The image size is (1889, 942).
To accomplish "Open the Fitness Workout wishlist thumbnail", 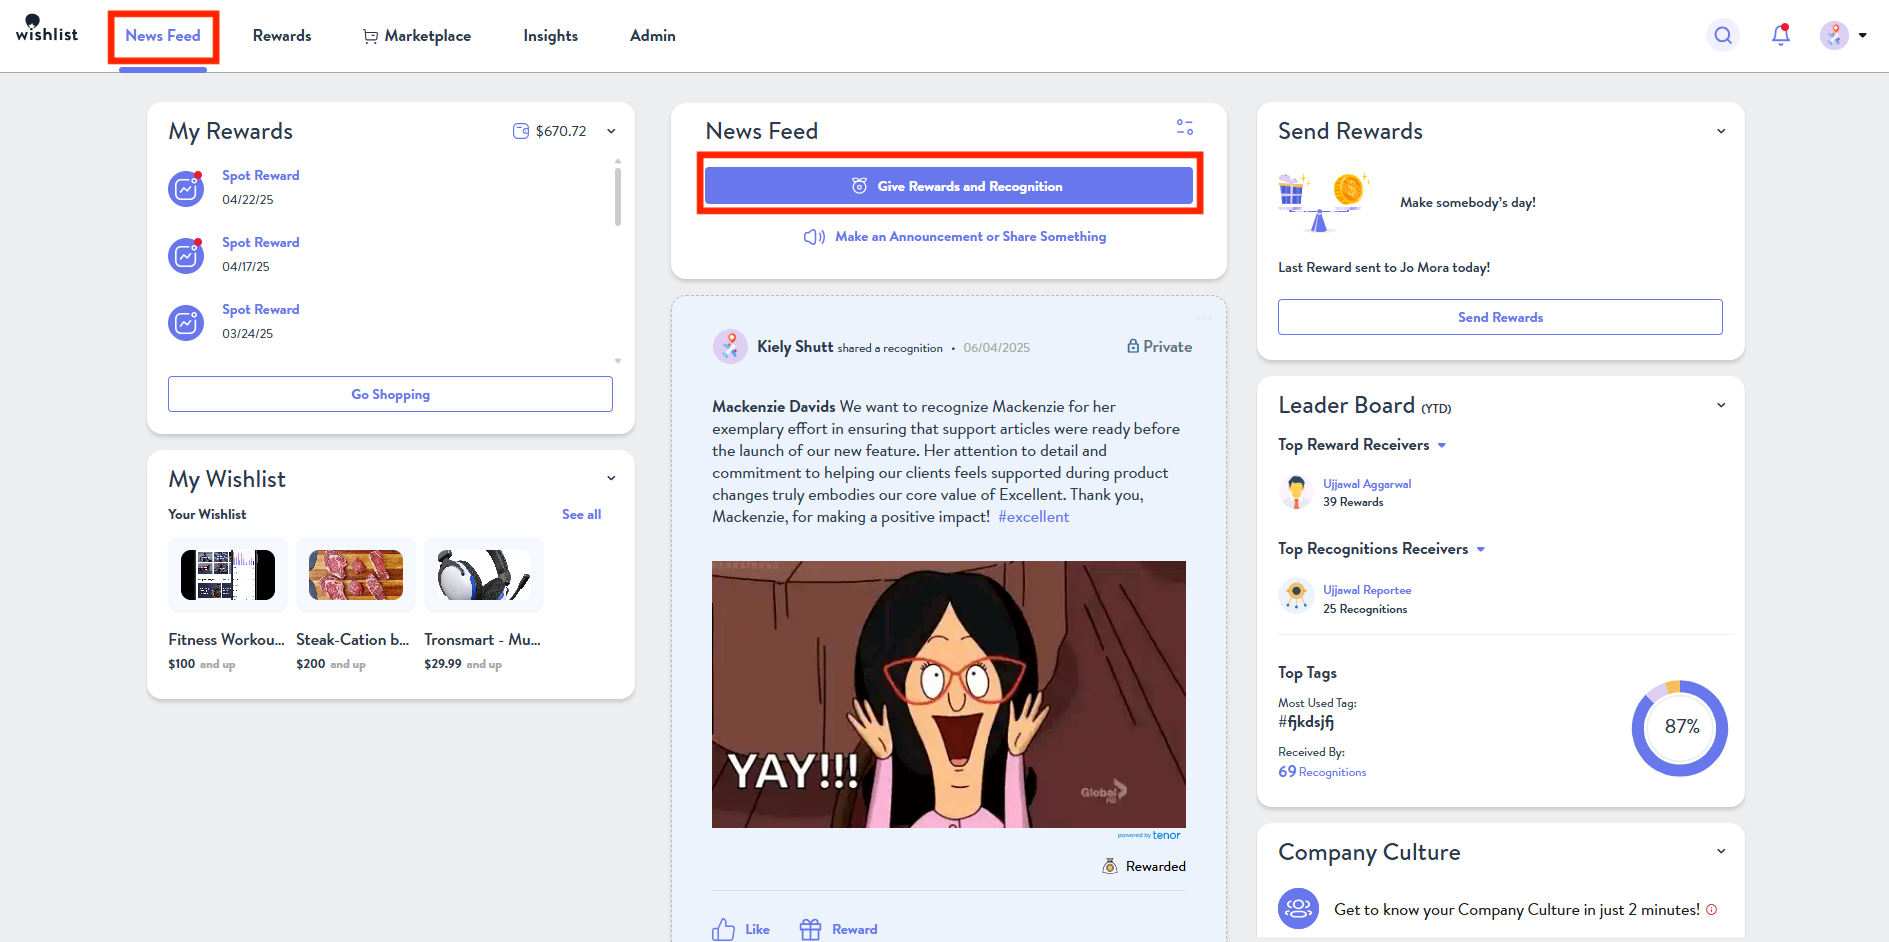I will (228, 575).
